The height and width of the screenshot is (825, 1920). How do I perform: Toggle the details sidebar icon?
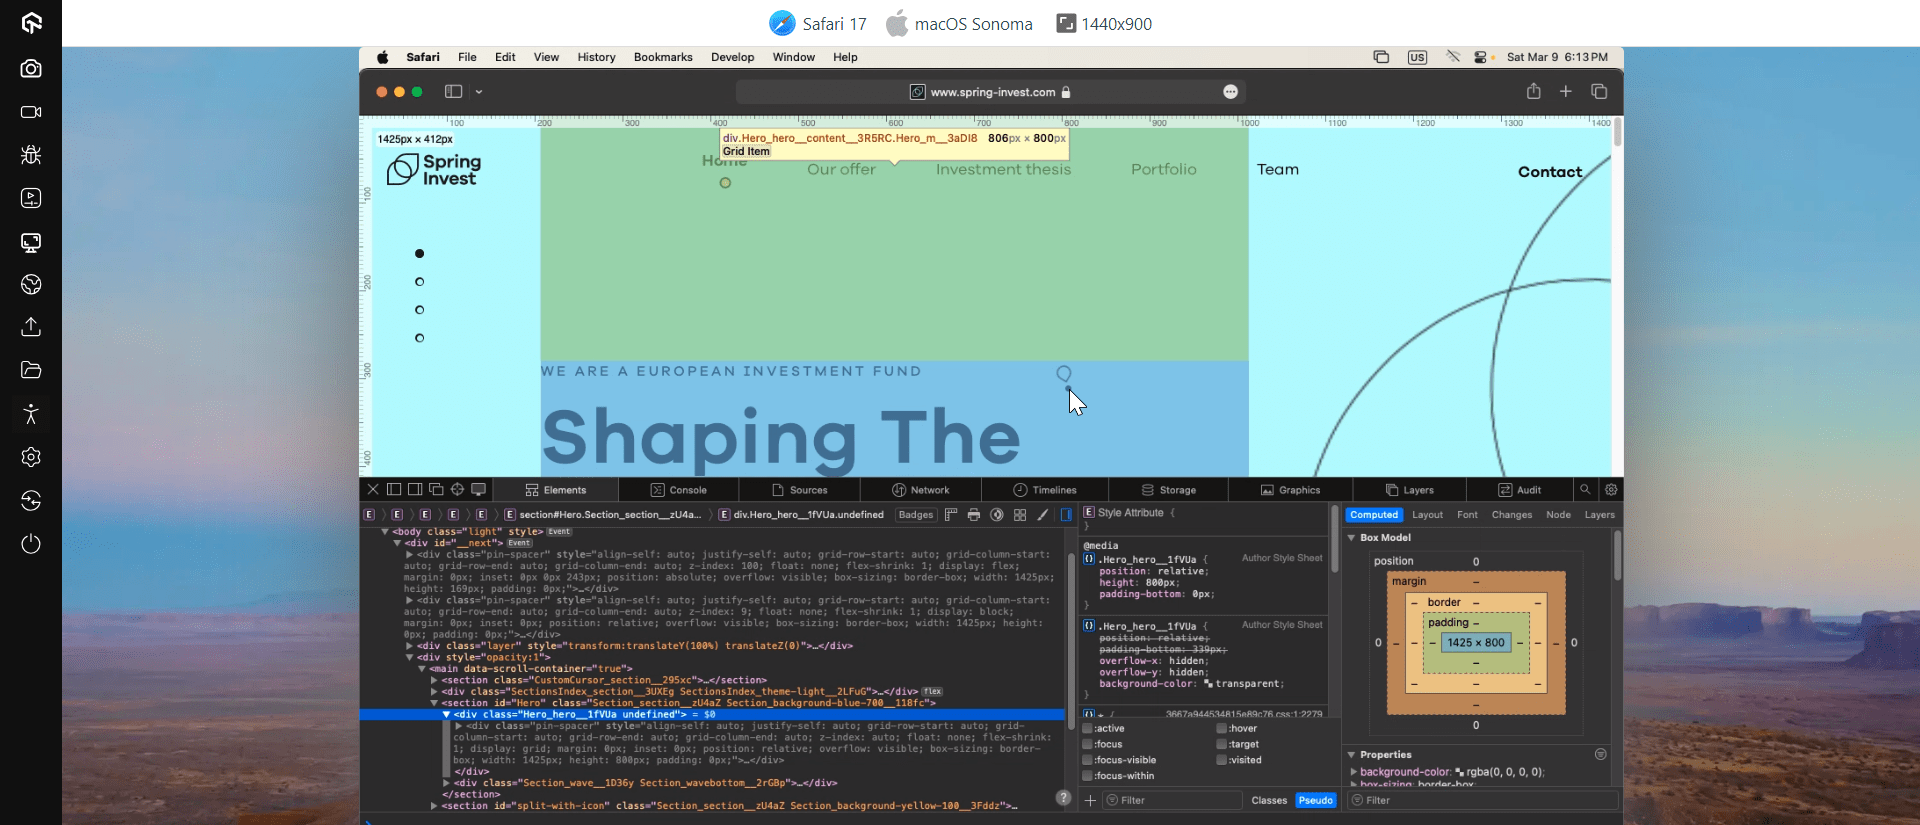(1066, 515)
